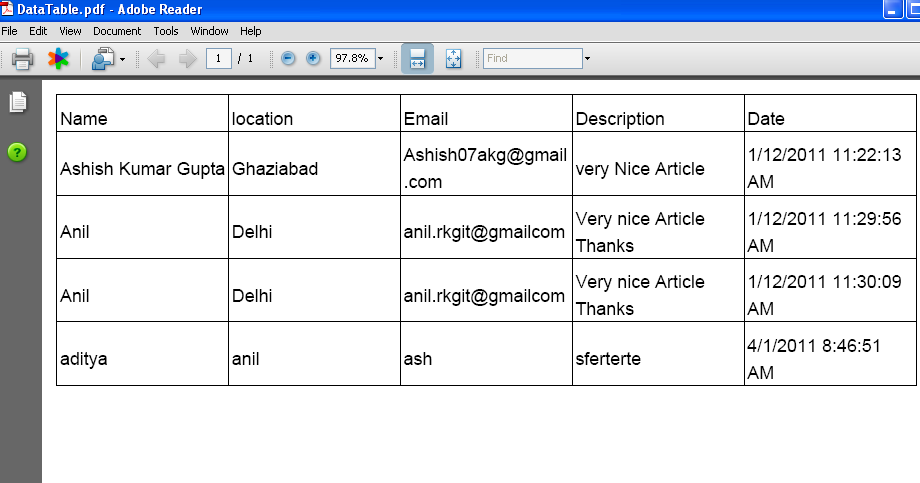Click in the Find search box

(533, 58)
